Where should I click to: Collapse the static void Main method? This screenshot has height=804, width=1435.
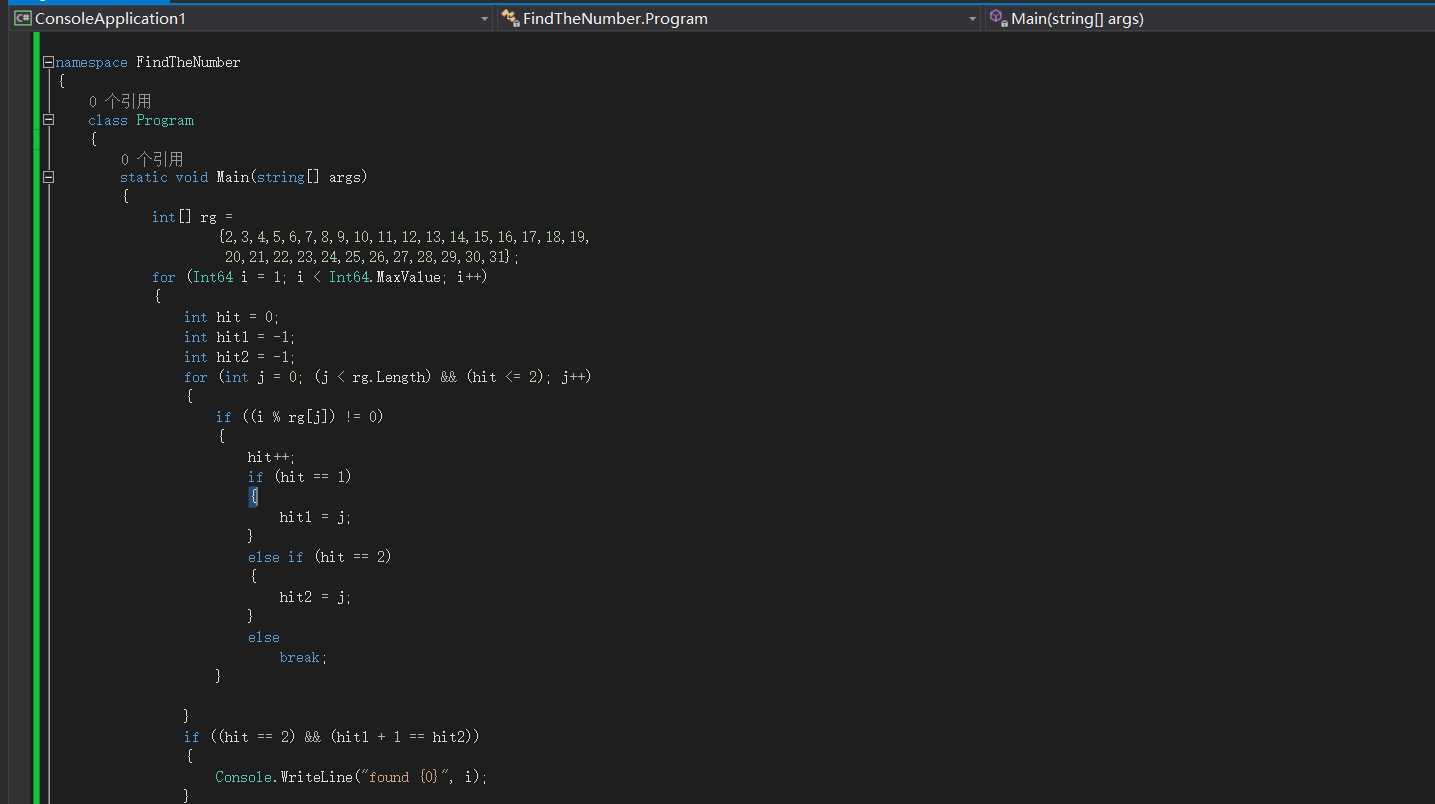coord(48,177)
